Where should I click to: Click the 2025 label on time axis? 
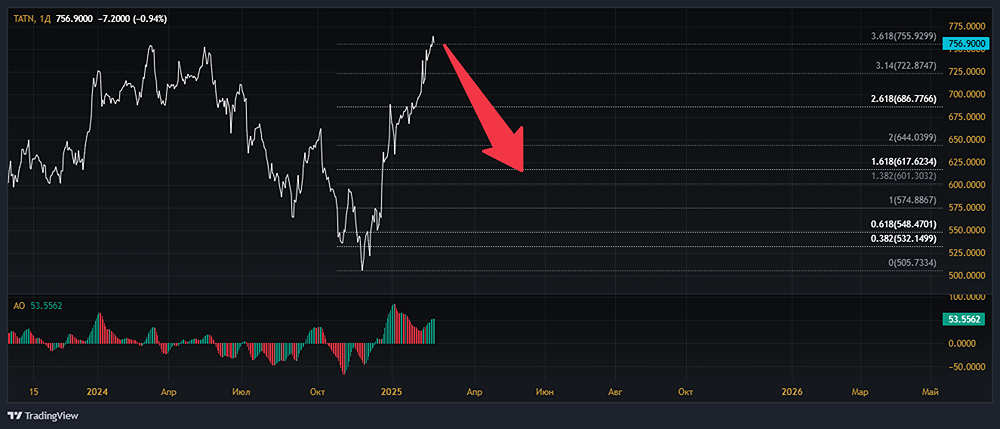pos(392,392)
